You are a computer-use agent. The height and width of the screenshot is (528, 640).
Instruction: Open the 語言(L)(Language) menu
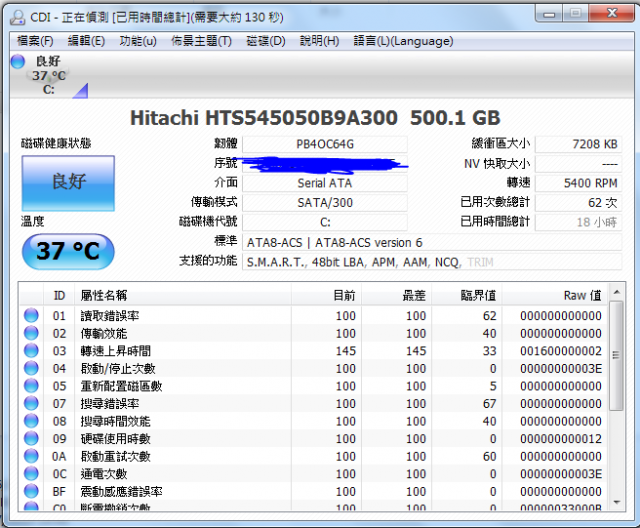click(x=403, y=41)
